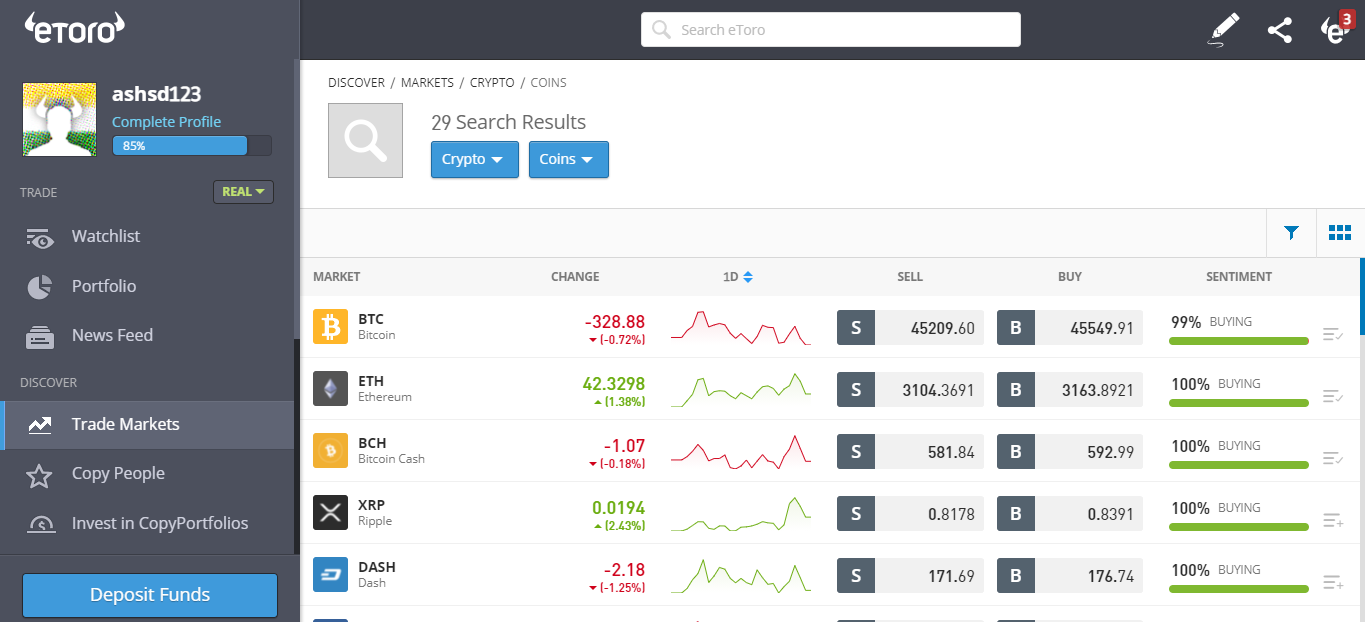Screen dimensions: 1365x622
Task: Open eToro notifications icon with badge 3
Action: click(x=1335, y=28)
